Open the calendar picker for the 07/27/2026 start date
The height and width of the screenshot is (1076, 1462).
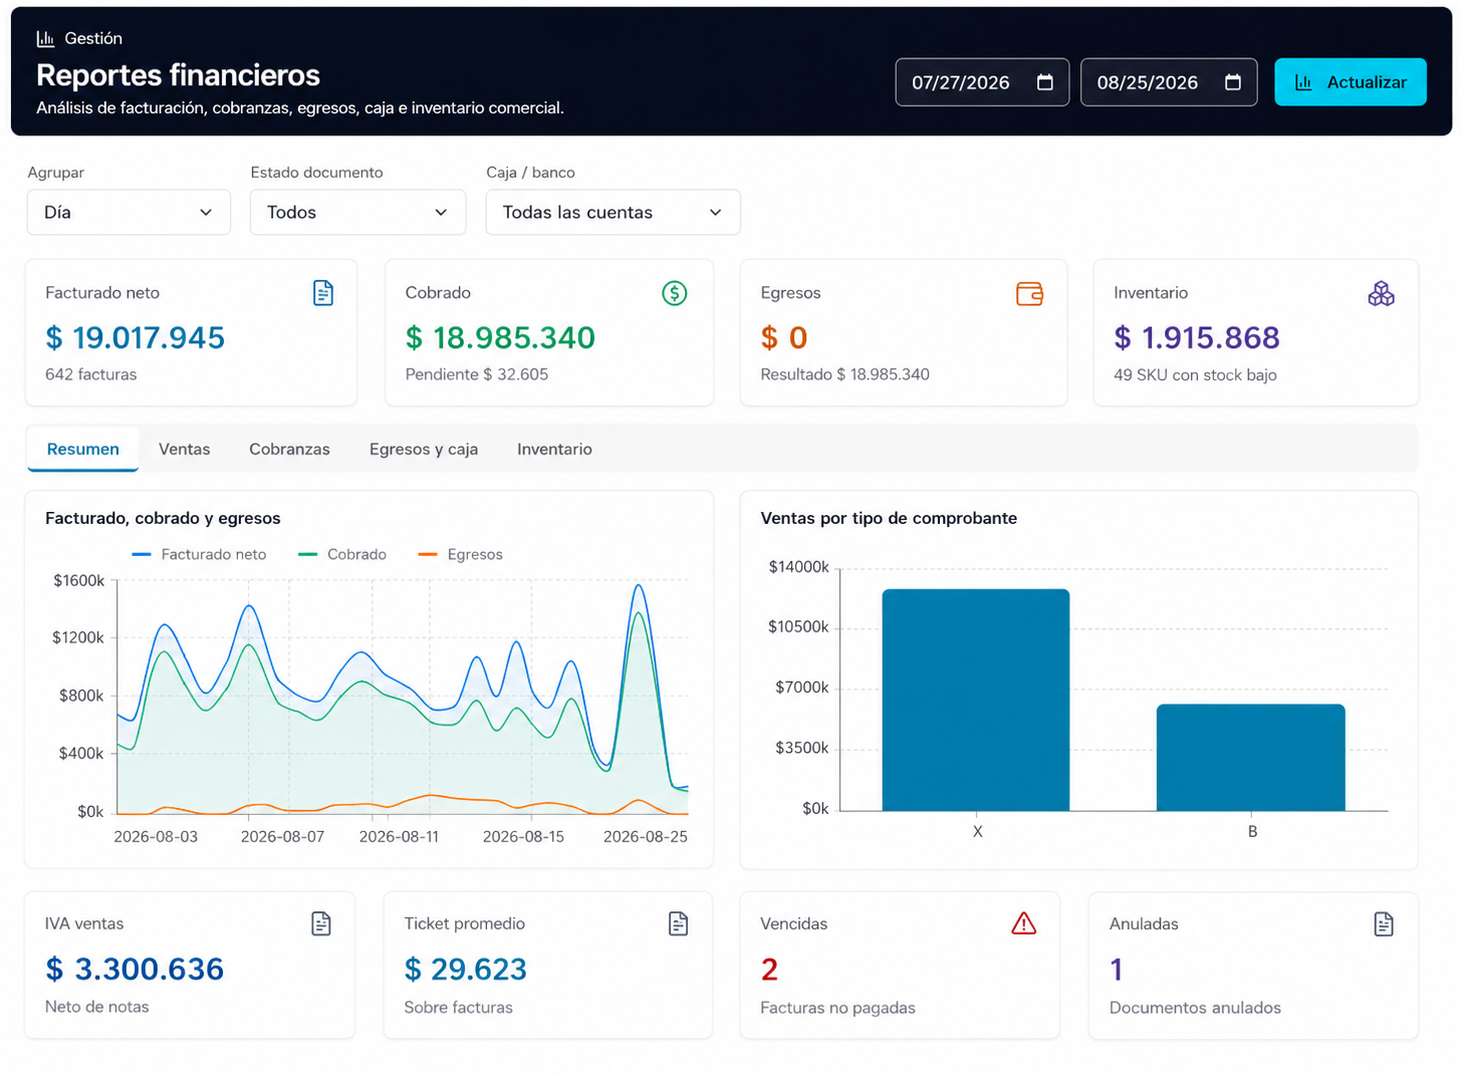tap(1045, 82)
